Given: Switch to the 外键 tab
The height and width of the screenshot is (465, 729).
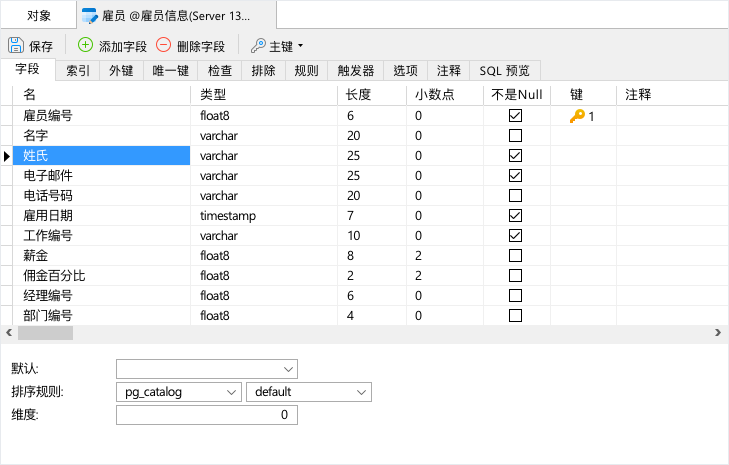Looking at the screenshot, I should [x=121, y=71].
